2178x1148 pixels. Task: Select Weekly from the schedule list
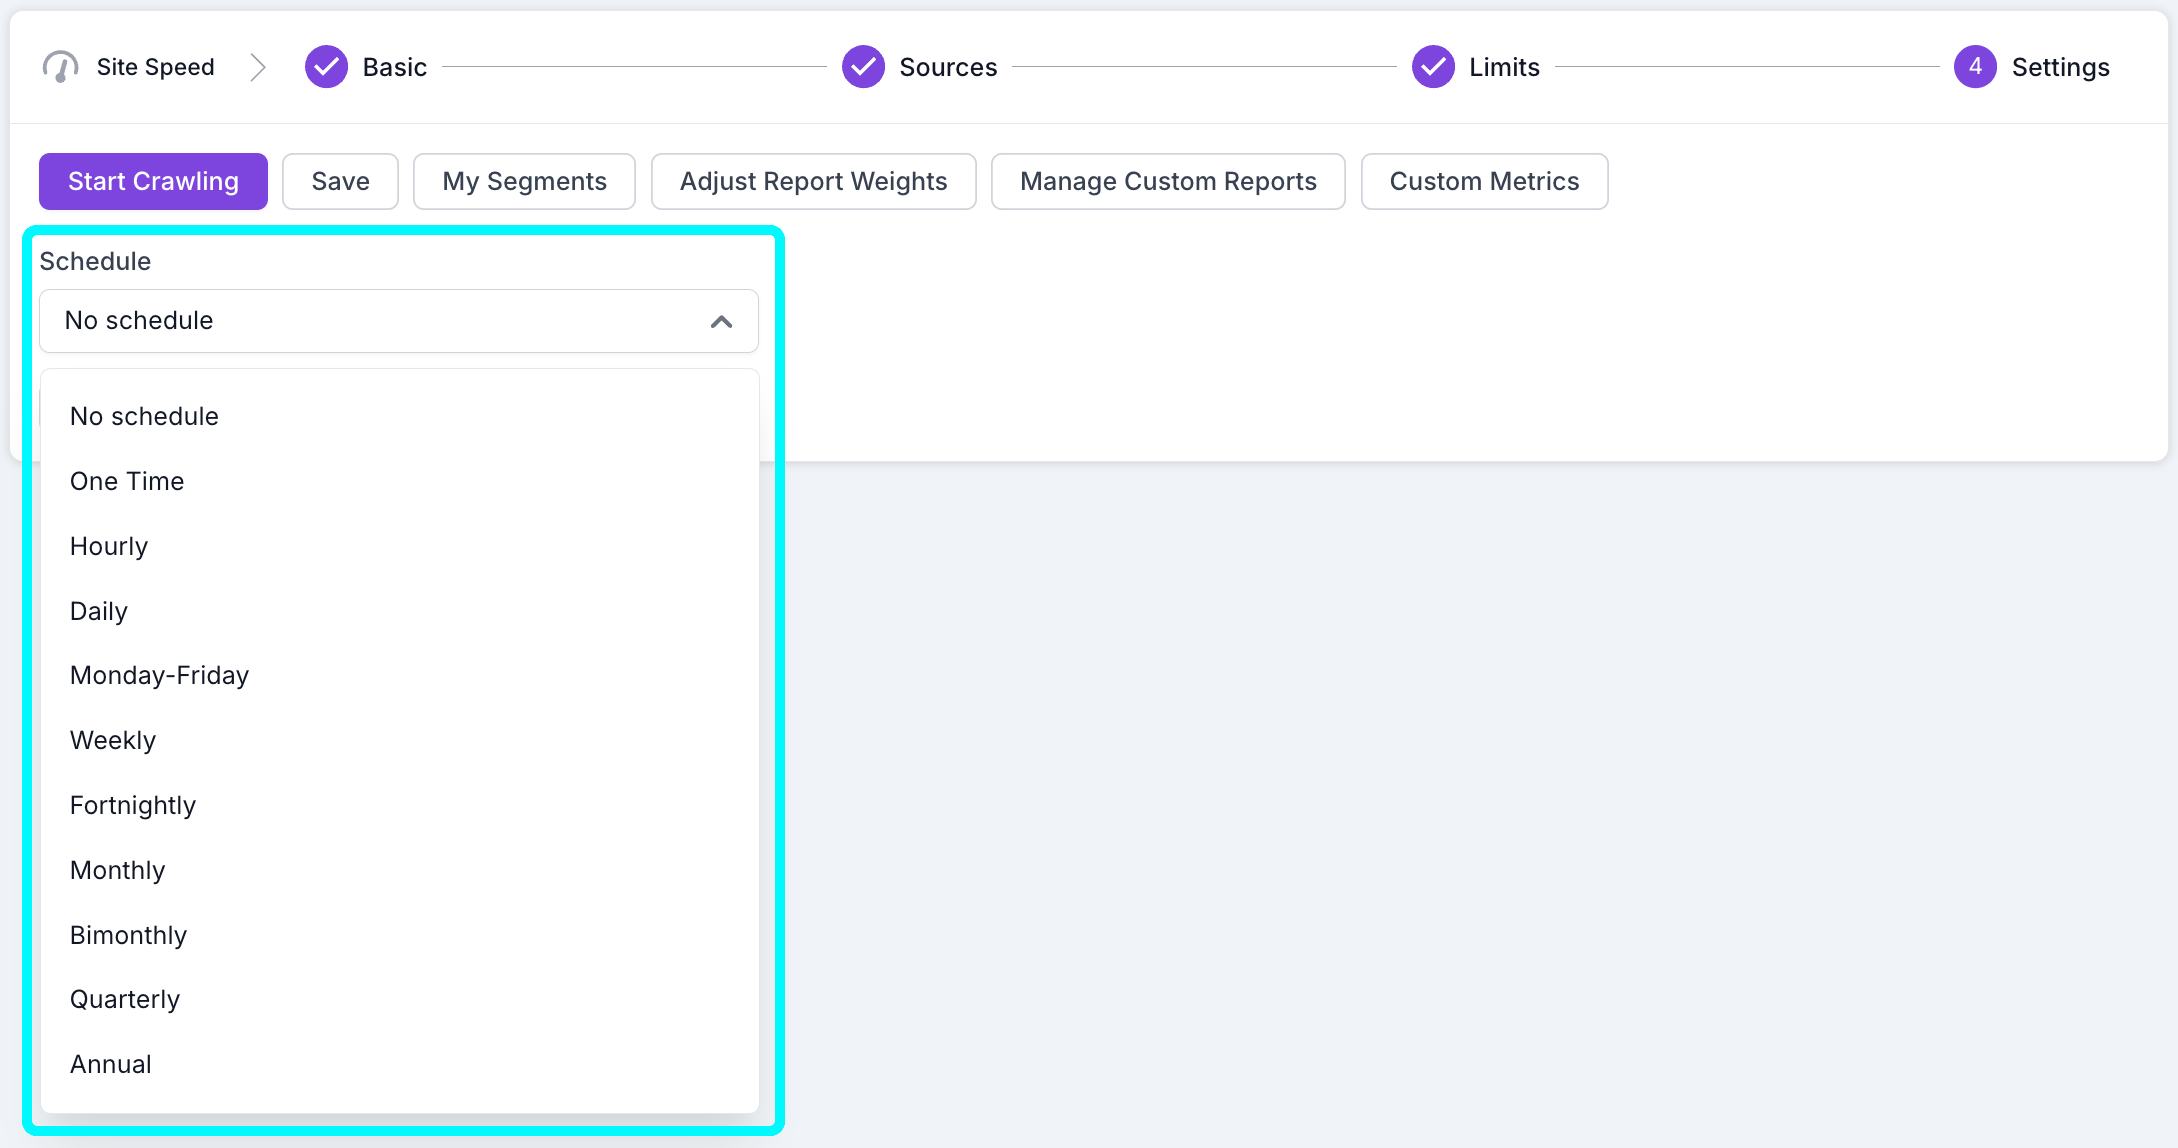[x=112, y=740]
